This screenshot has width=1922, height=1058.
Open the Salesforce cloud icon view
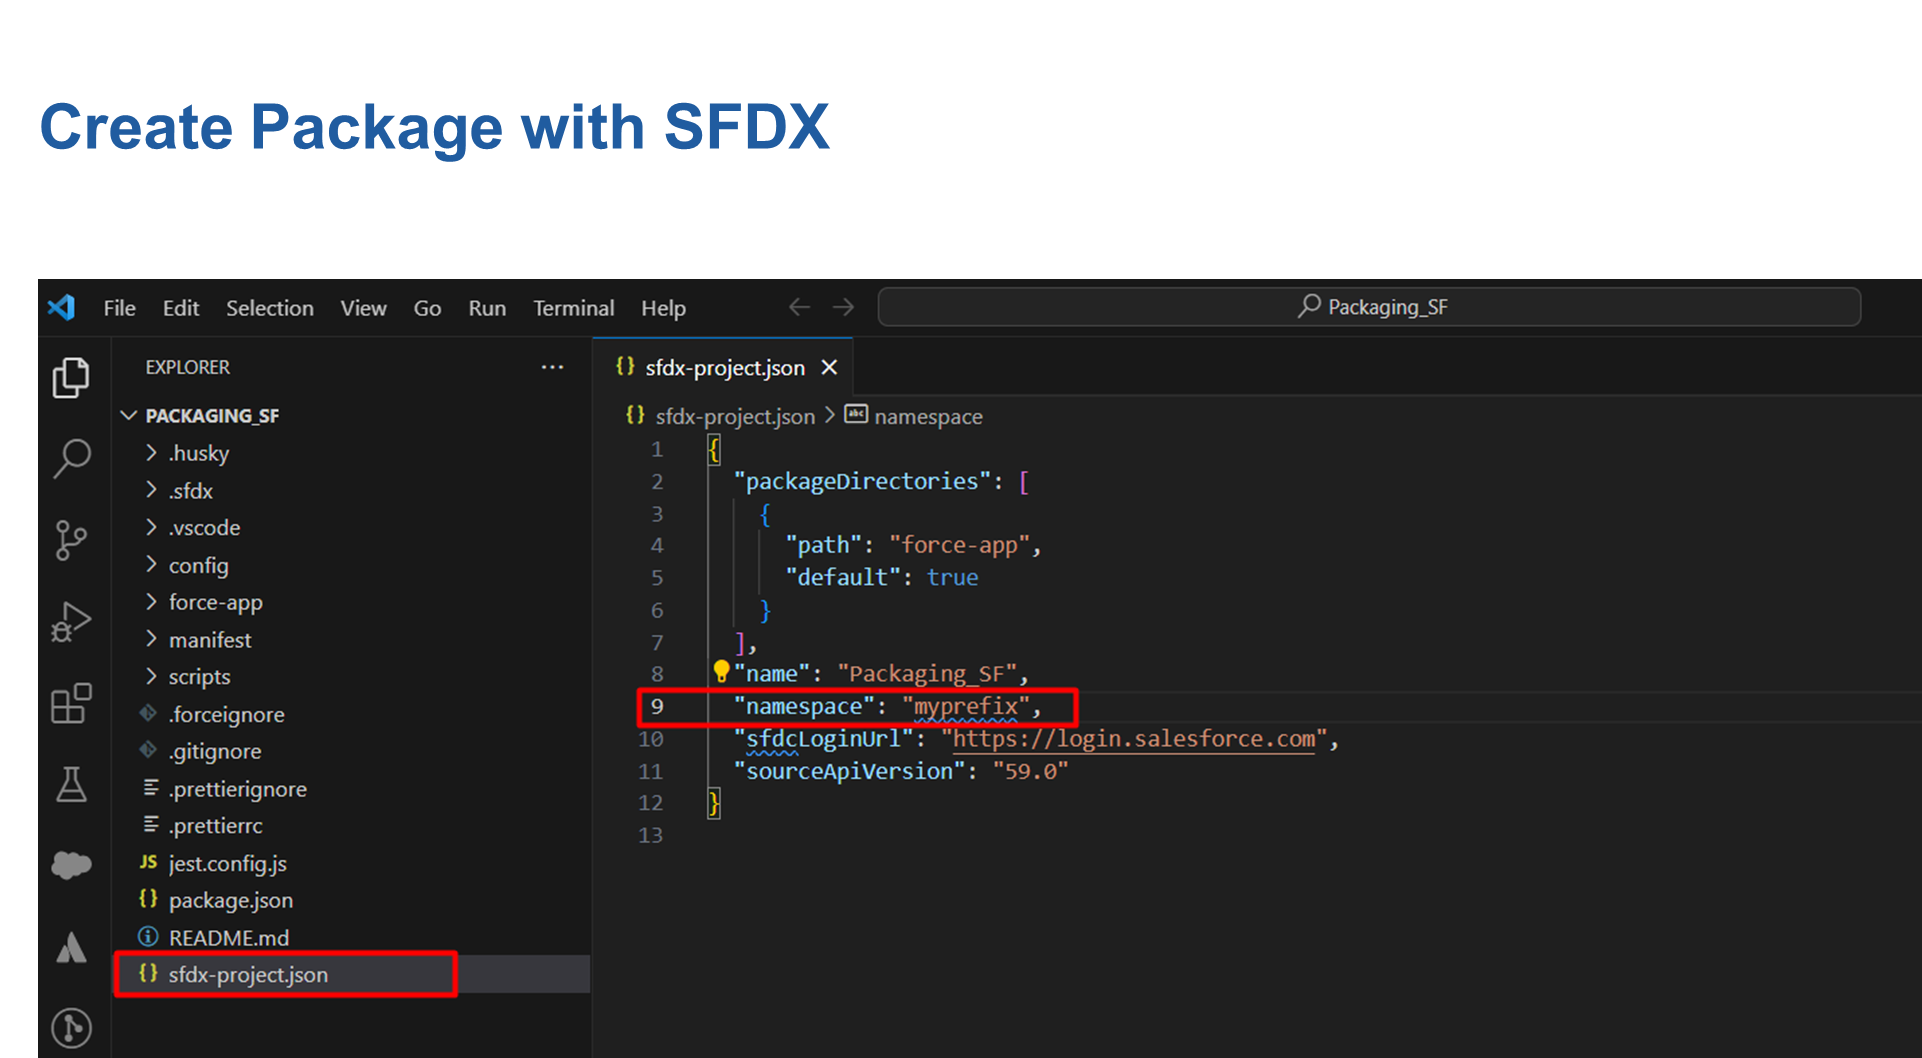[x=71, y=865]
